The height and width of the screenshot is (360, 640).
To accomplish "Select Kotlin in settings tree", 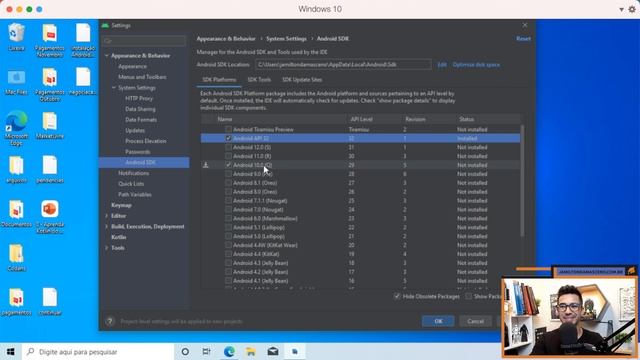I will (x=119, y=237).
